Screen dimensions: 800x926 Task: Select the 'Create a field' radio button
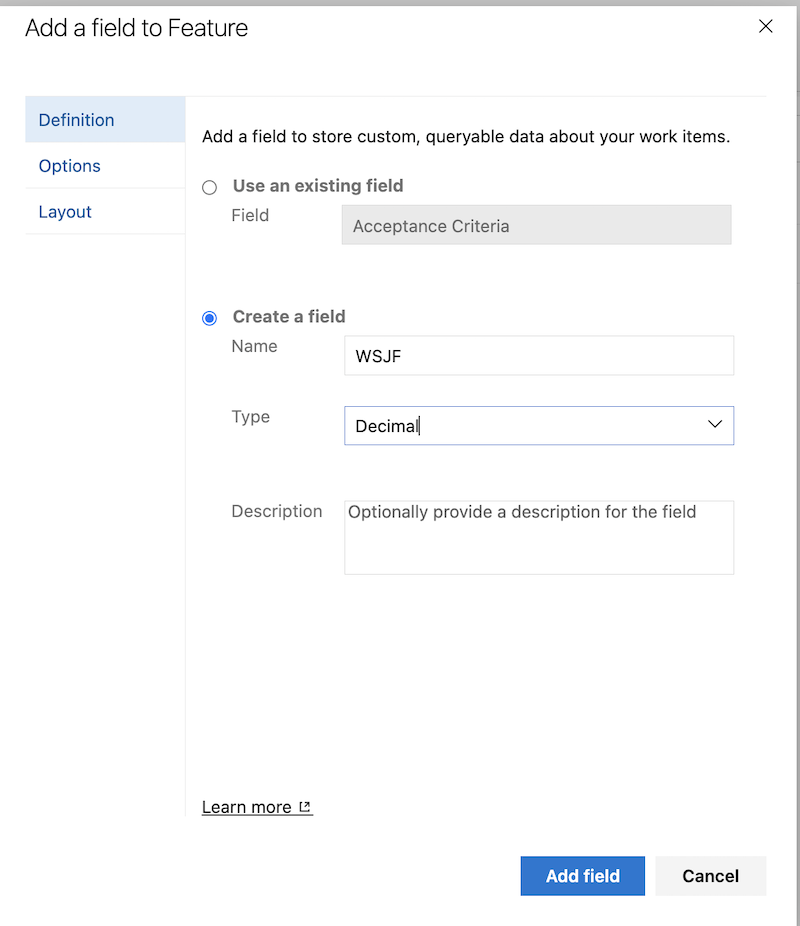(x=209, y=317)
